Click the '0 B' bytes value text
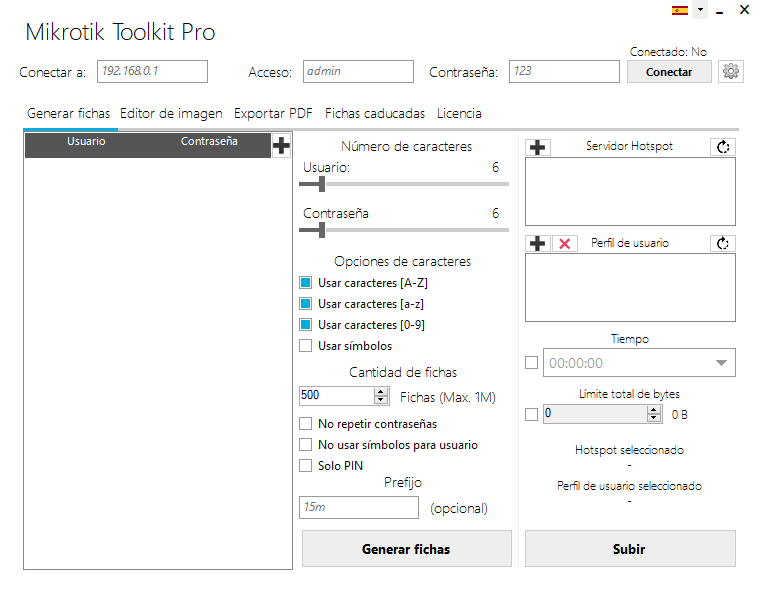 point(679,415)
